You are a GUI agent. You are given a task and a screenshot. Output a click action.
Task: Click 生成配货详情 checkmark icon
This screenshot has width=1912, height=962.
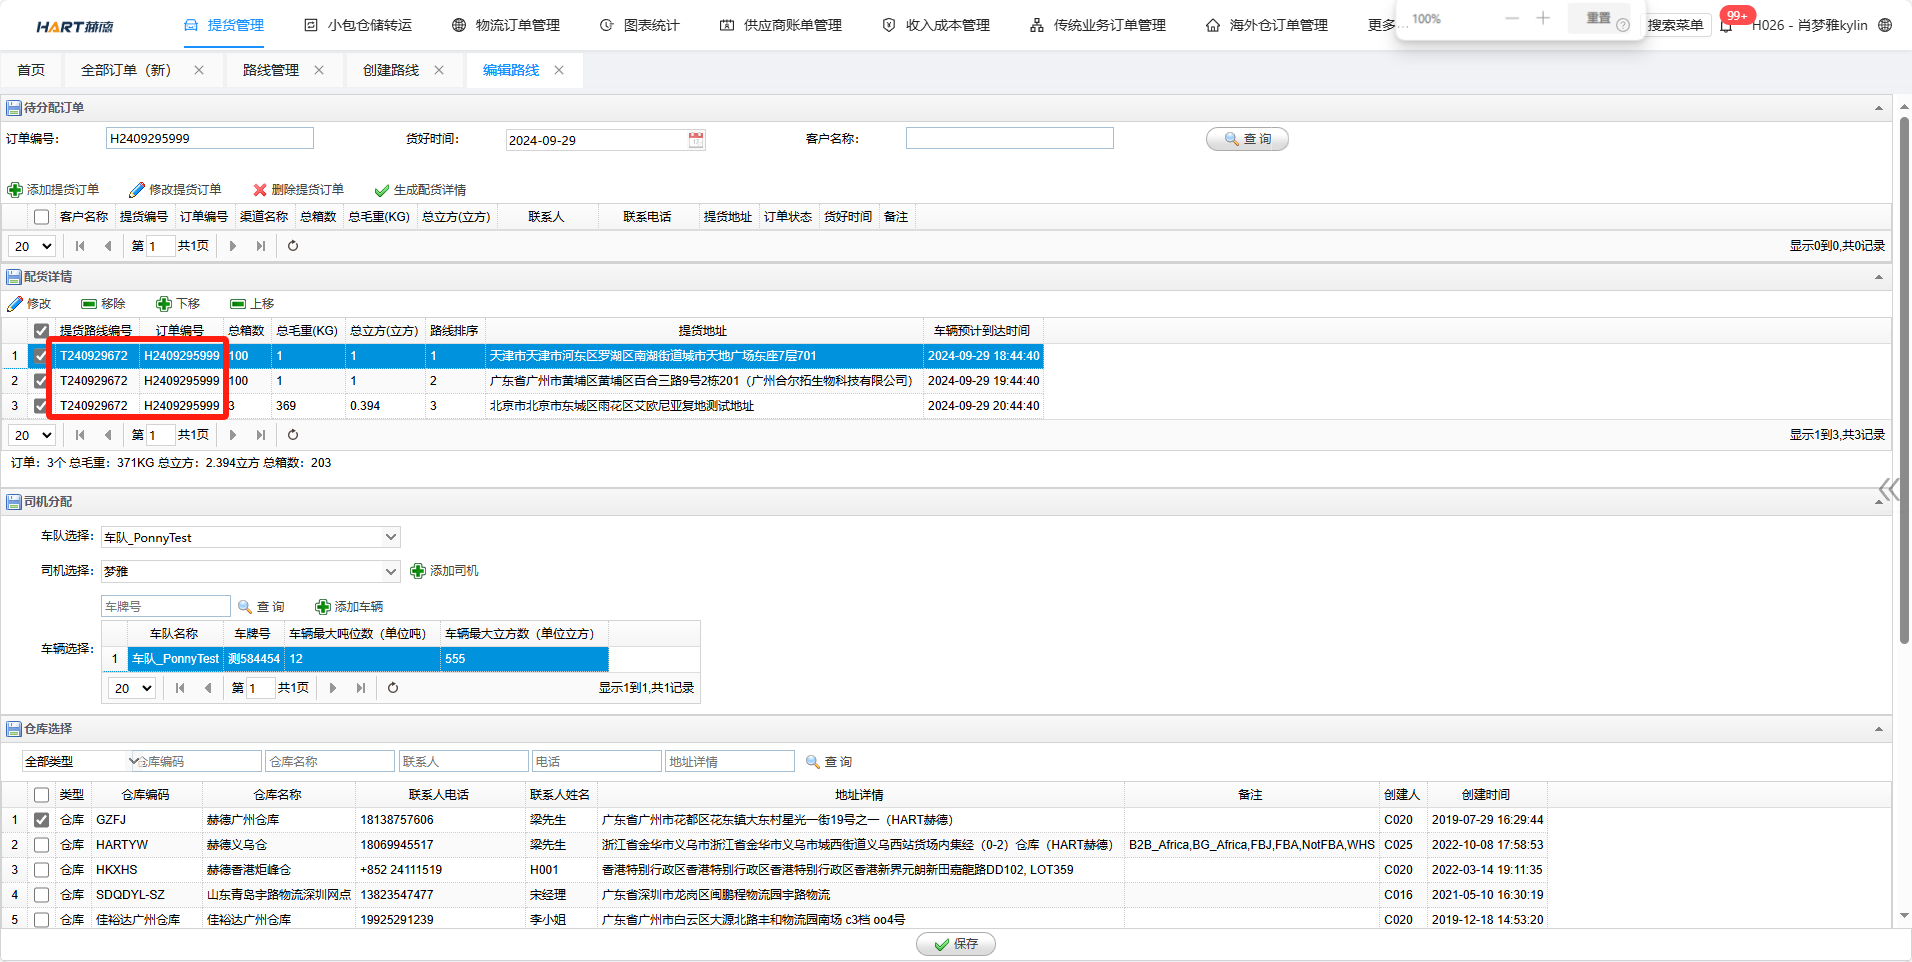[x=381, y=190]
